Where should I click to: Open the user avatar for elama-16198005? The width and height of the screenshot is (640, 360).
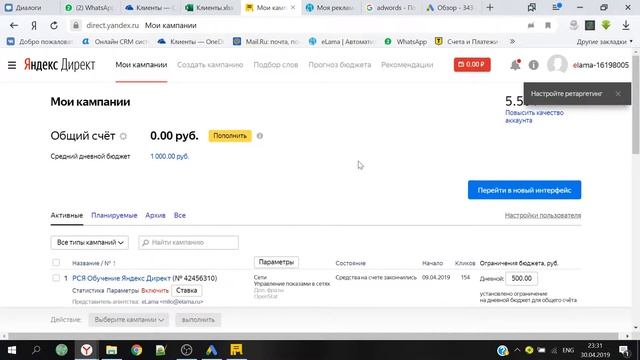point(557,64)
